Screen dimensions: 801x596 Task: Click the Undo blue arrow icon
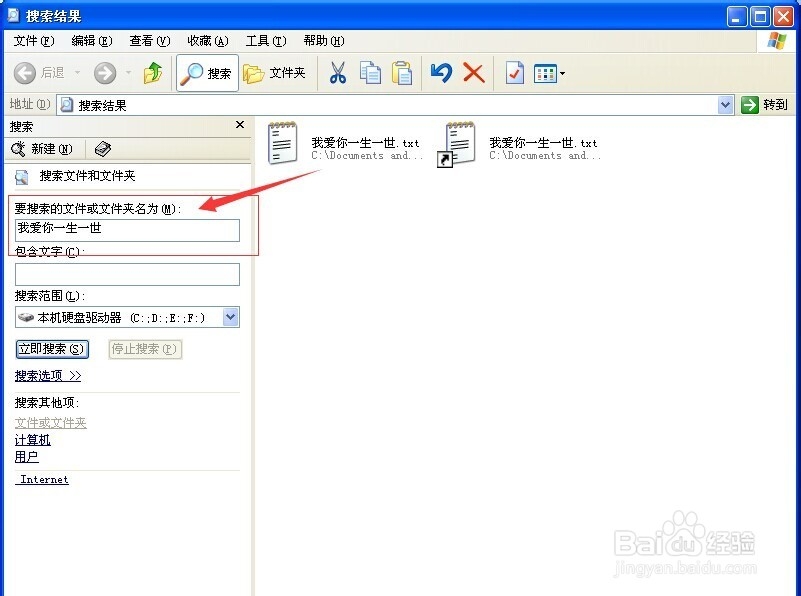tap(441, 73)
